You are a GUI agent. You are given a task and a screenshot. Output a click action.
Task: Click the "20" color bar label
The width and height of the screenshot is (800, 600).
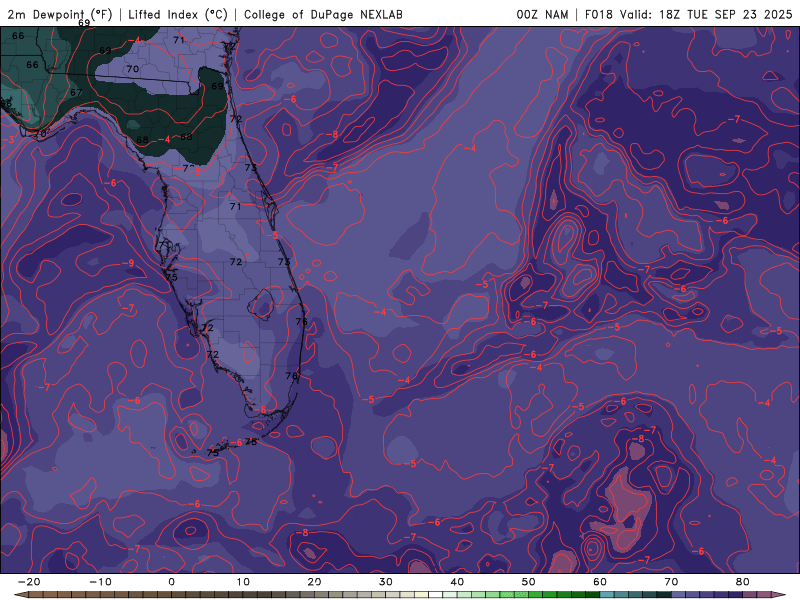(x=314, y=582)
